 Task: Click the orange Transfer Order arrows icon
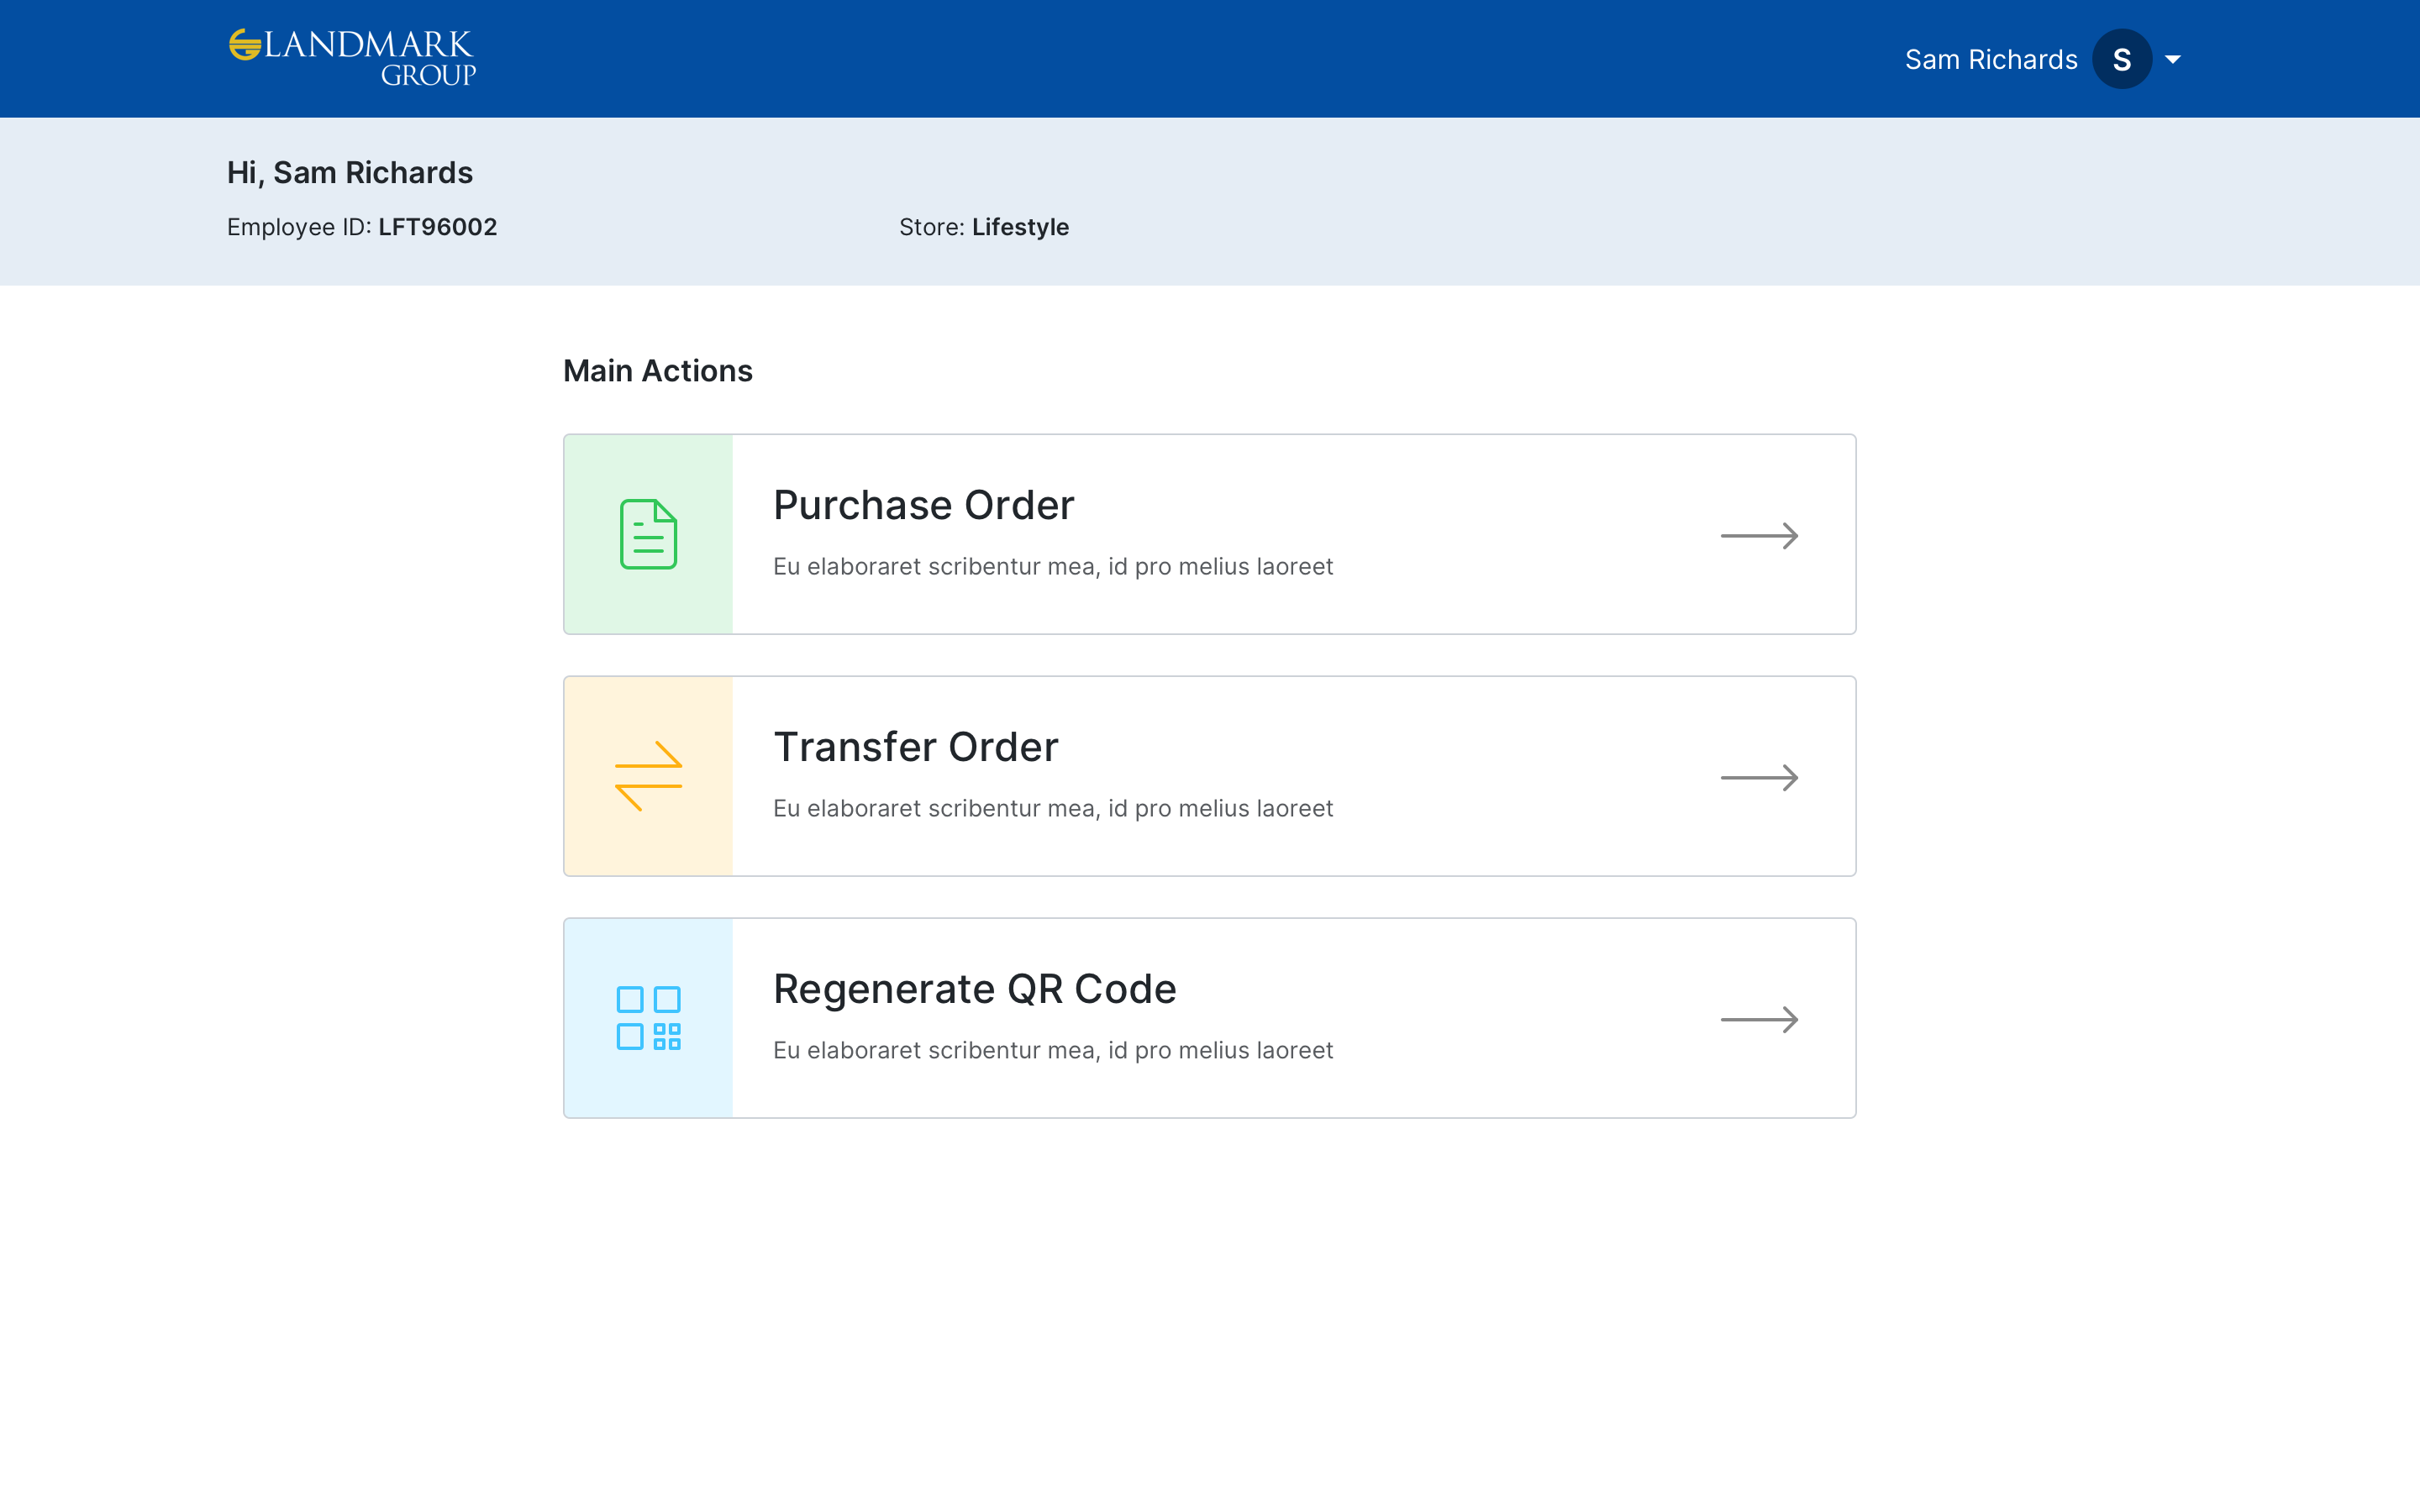[648, 776]
